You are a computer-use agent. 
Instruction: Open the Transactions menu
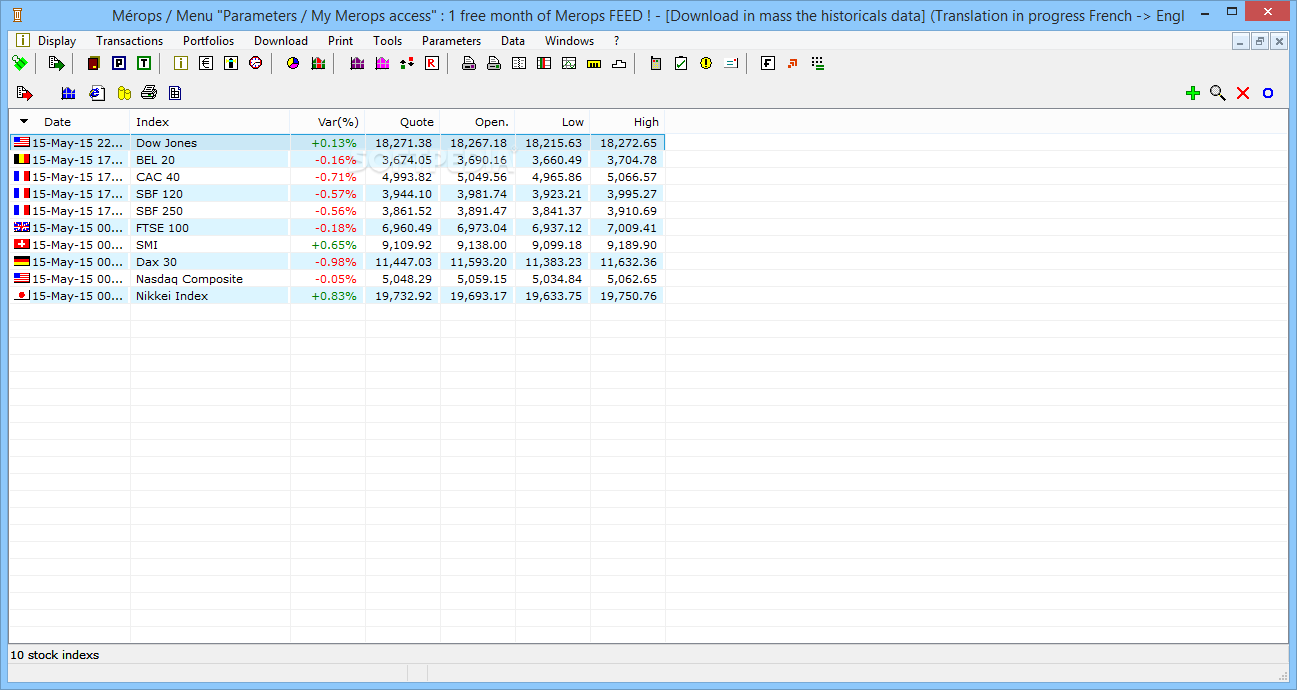[x=130, y=41]
